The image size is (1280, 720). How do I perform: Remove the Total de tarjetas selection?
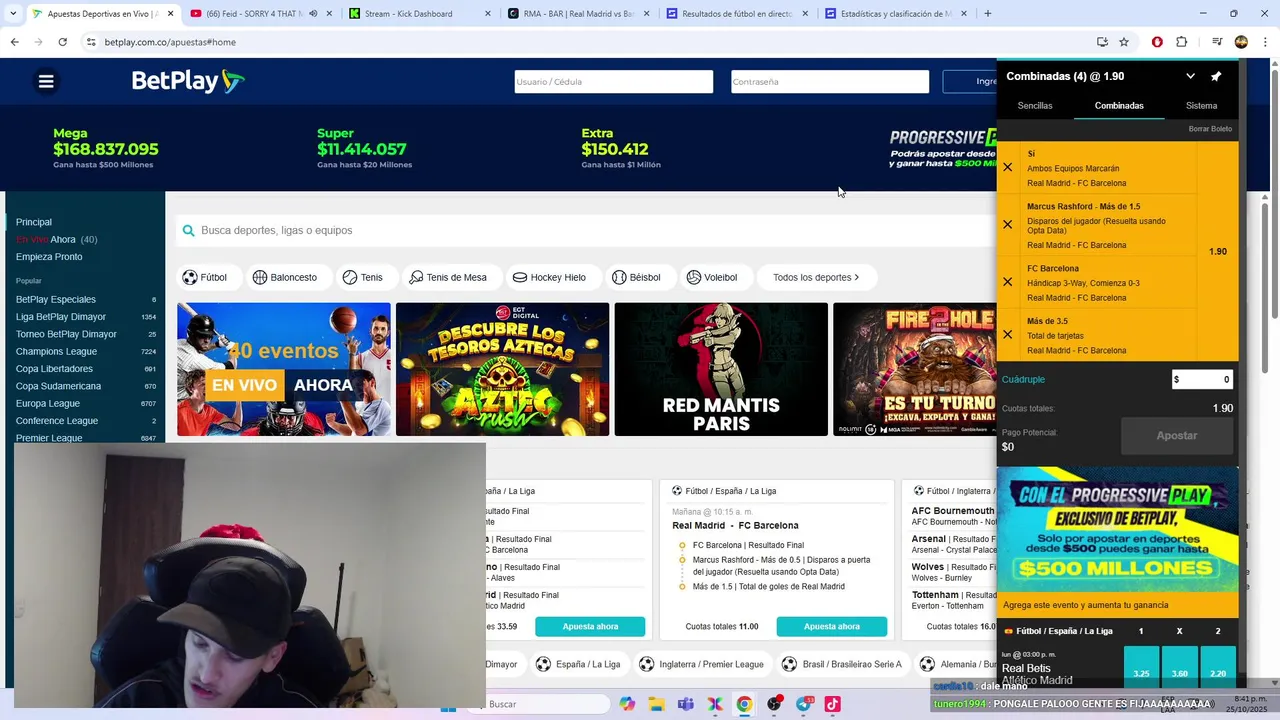pyautogui.click(x=1008, y=335)
